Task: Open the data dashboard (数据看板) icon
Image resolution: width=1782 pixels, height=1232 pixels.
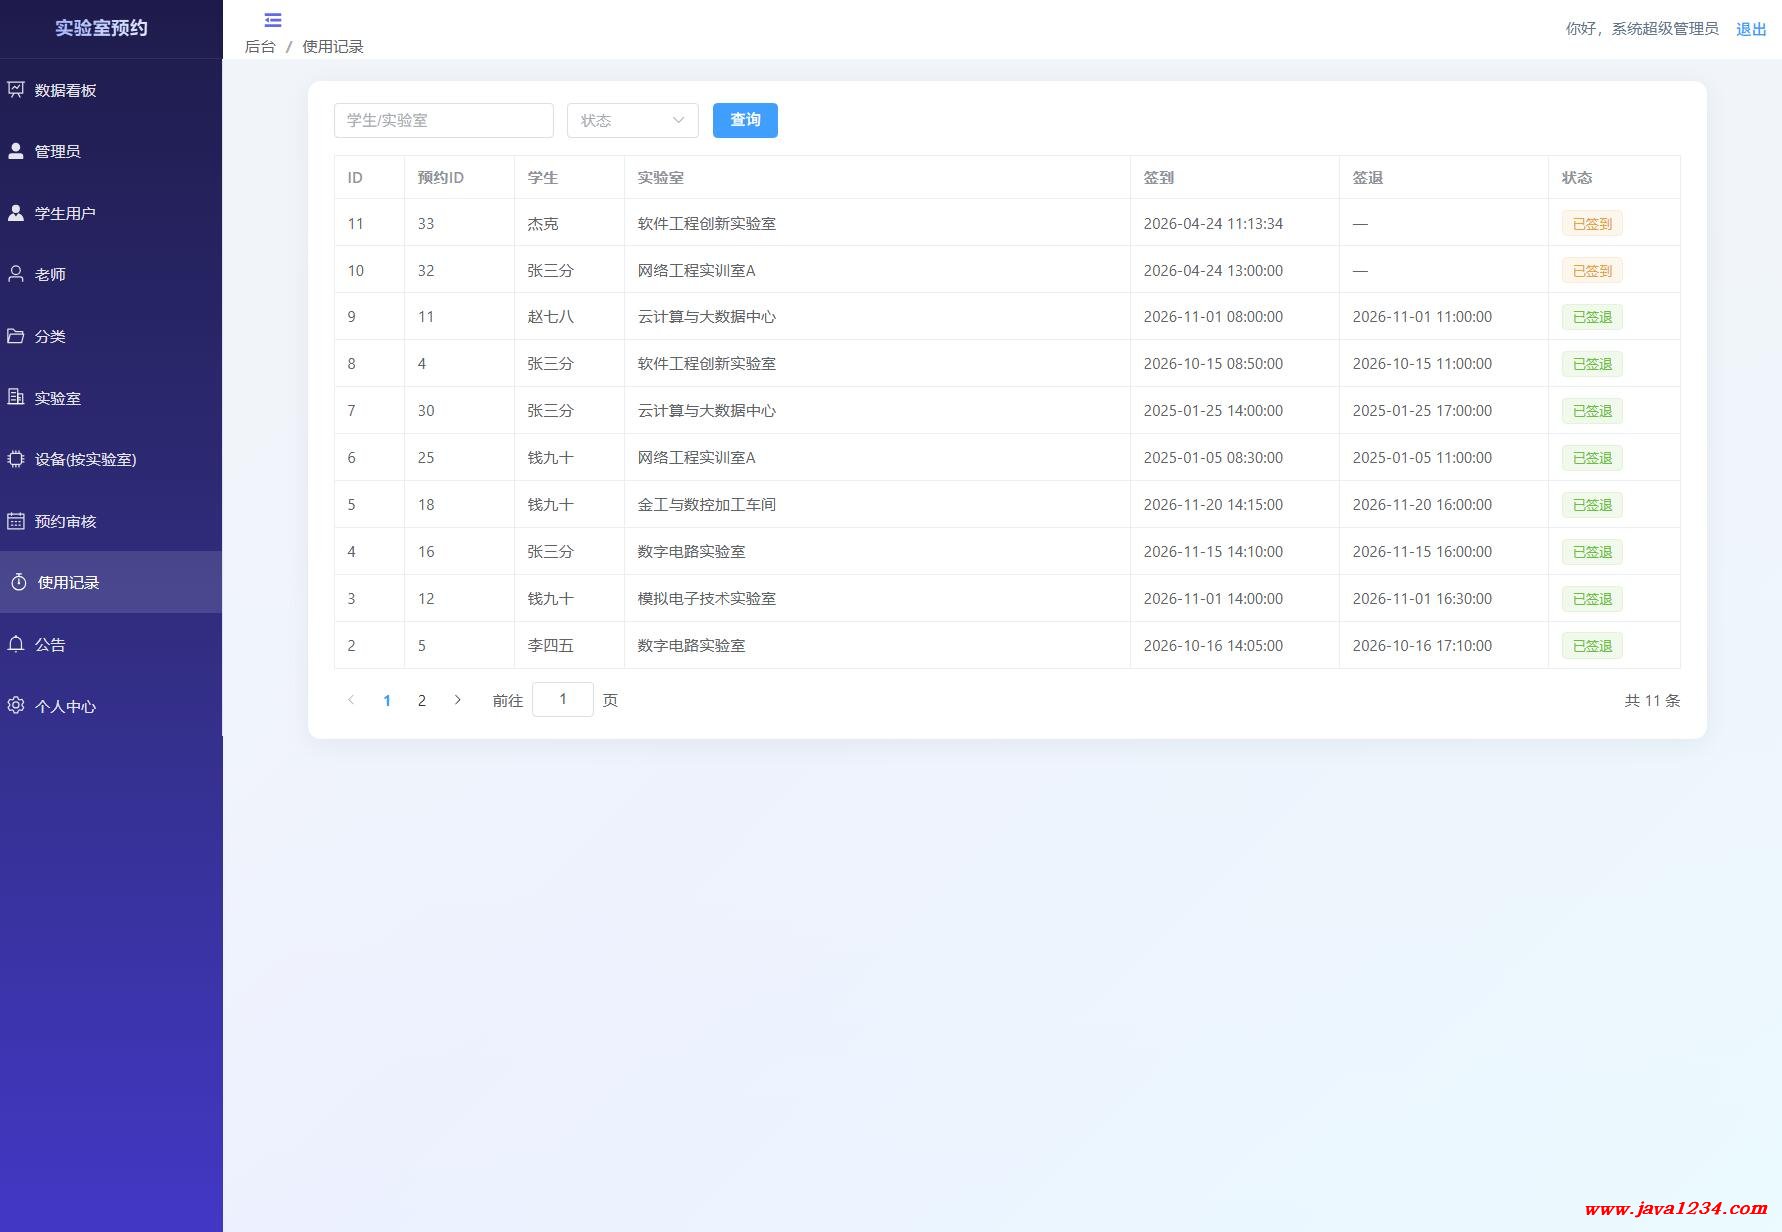Action: coord(16,90)
